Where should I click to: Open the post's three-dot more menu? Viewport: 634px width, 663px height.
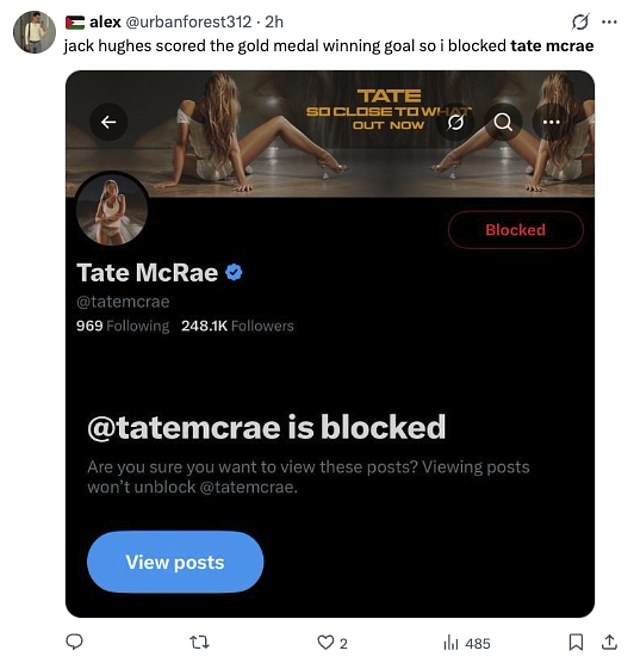[x=609, y=21]
